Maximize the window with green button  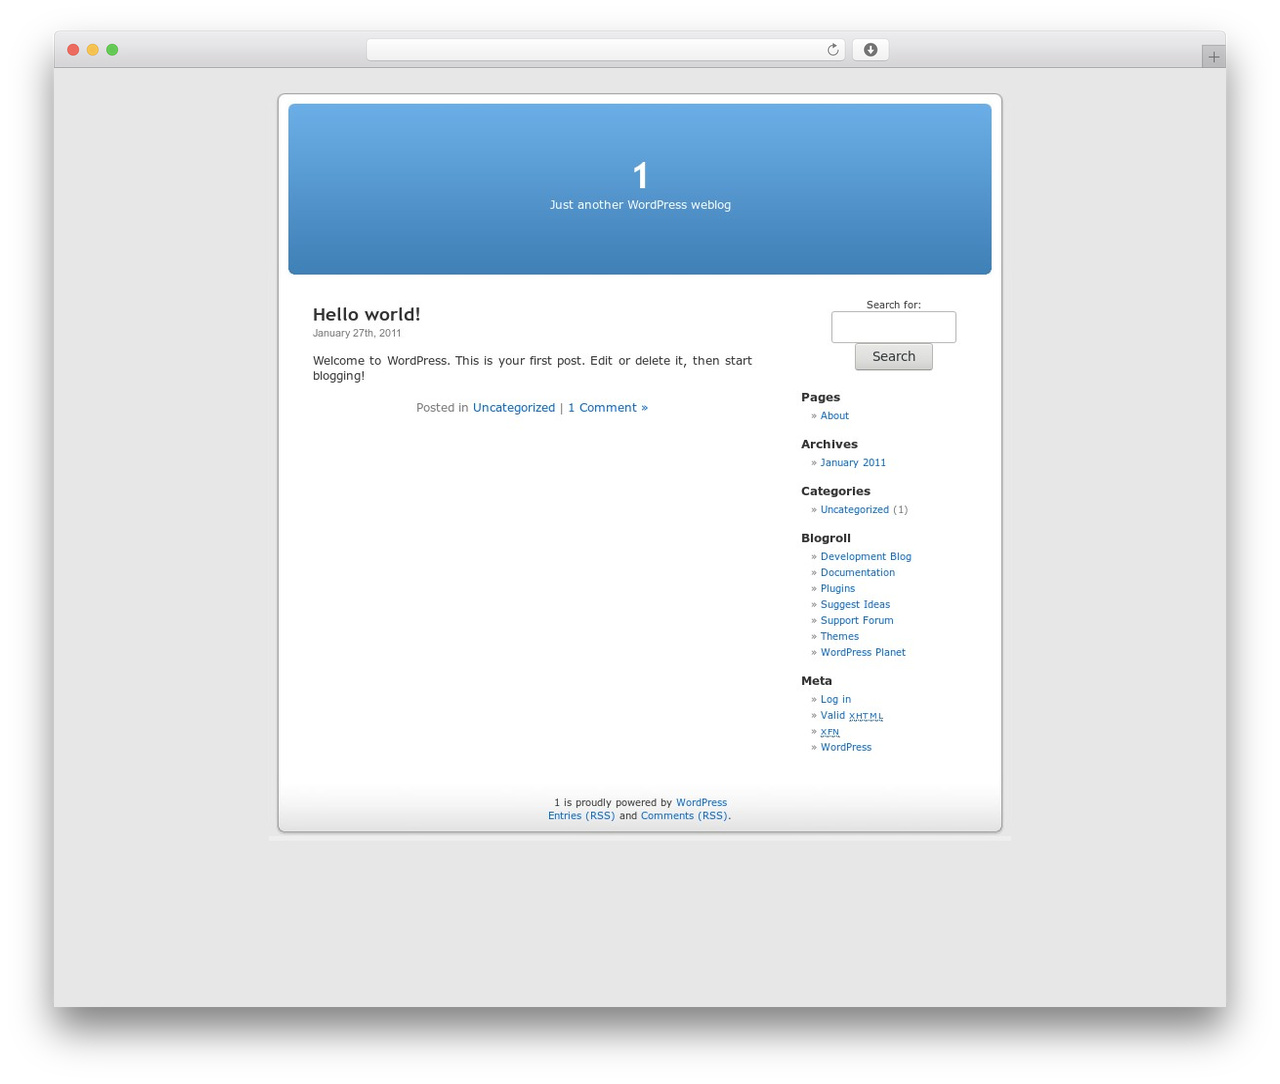112,50
